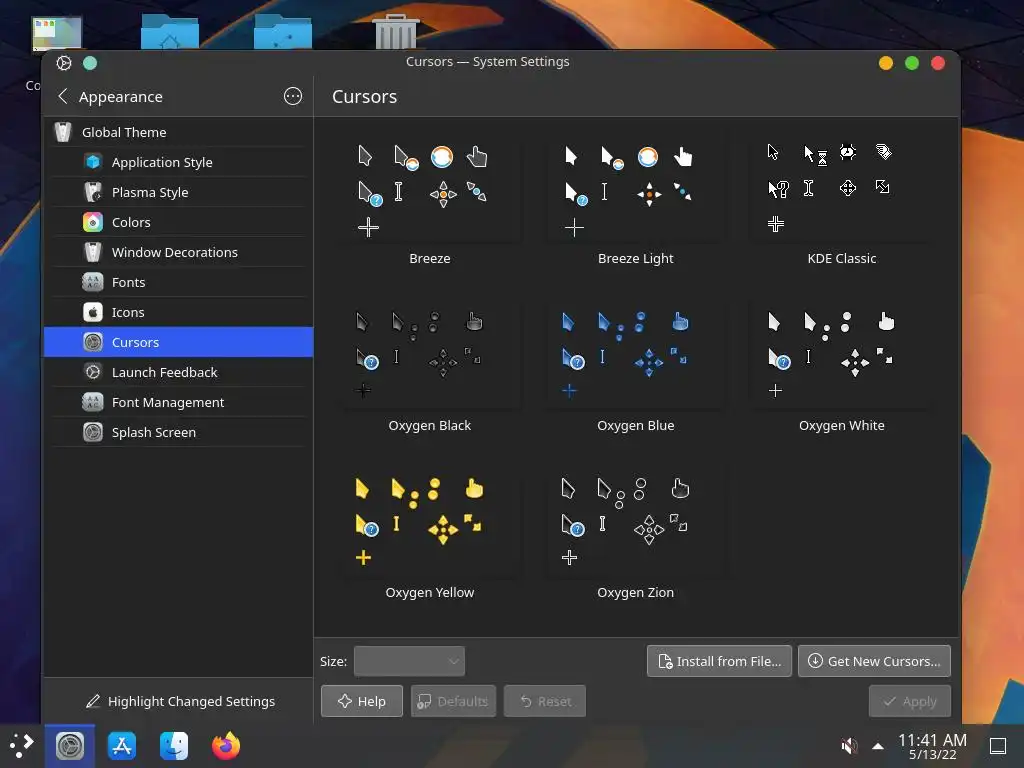Click the Plasma Style icon
Viewport: 1024px width, 768px height.
tap(93, 192)
